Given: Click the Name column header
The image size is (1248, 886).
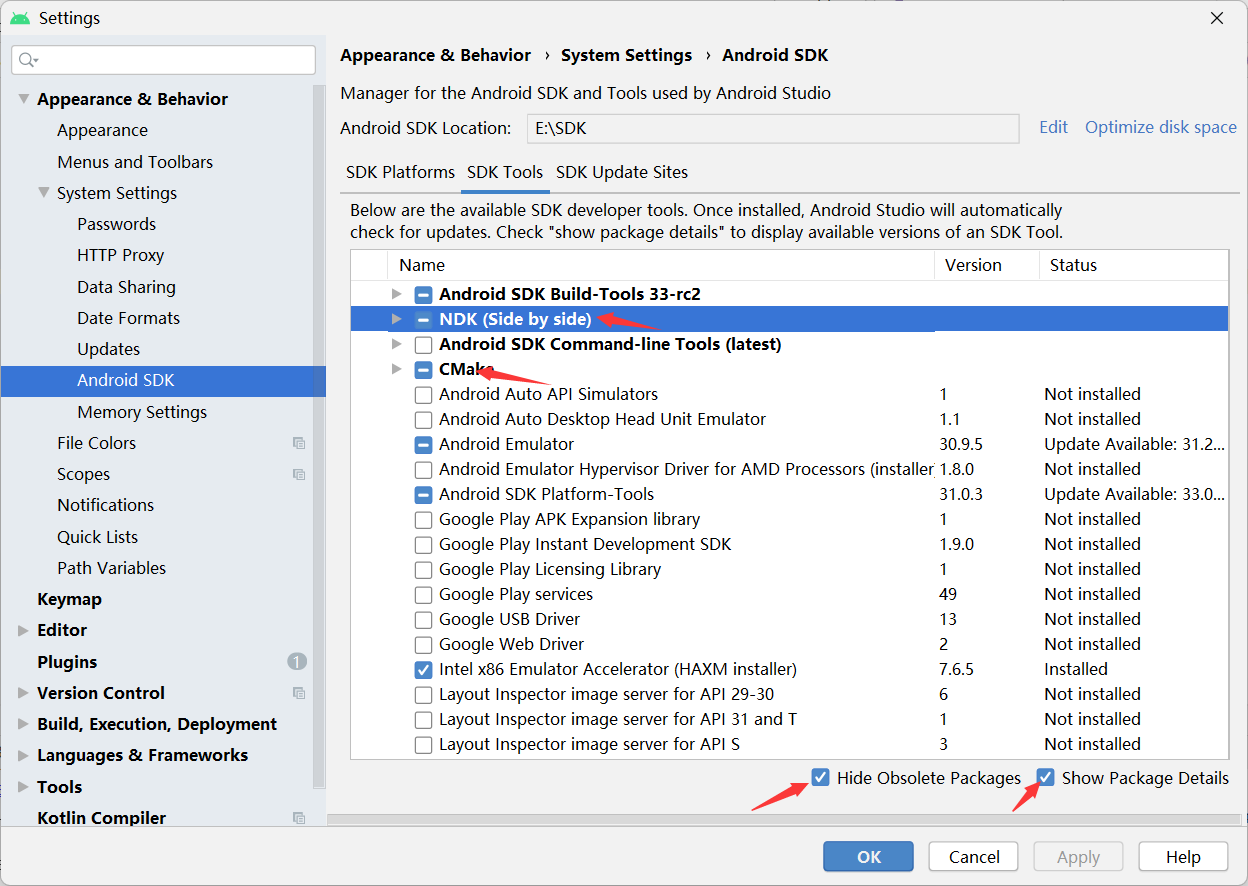Looking at the screenshot, I should pos(661,265).
